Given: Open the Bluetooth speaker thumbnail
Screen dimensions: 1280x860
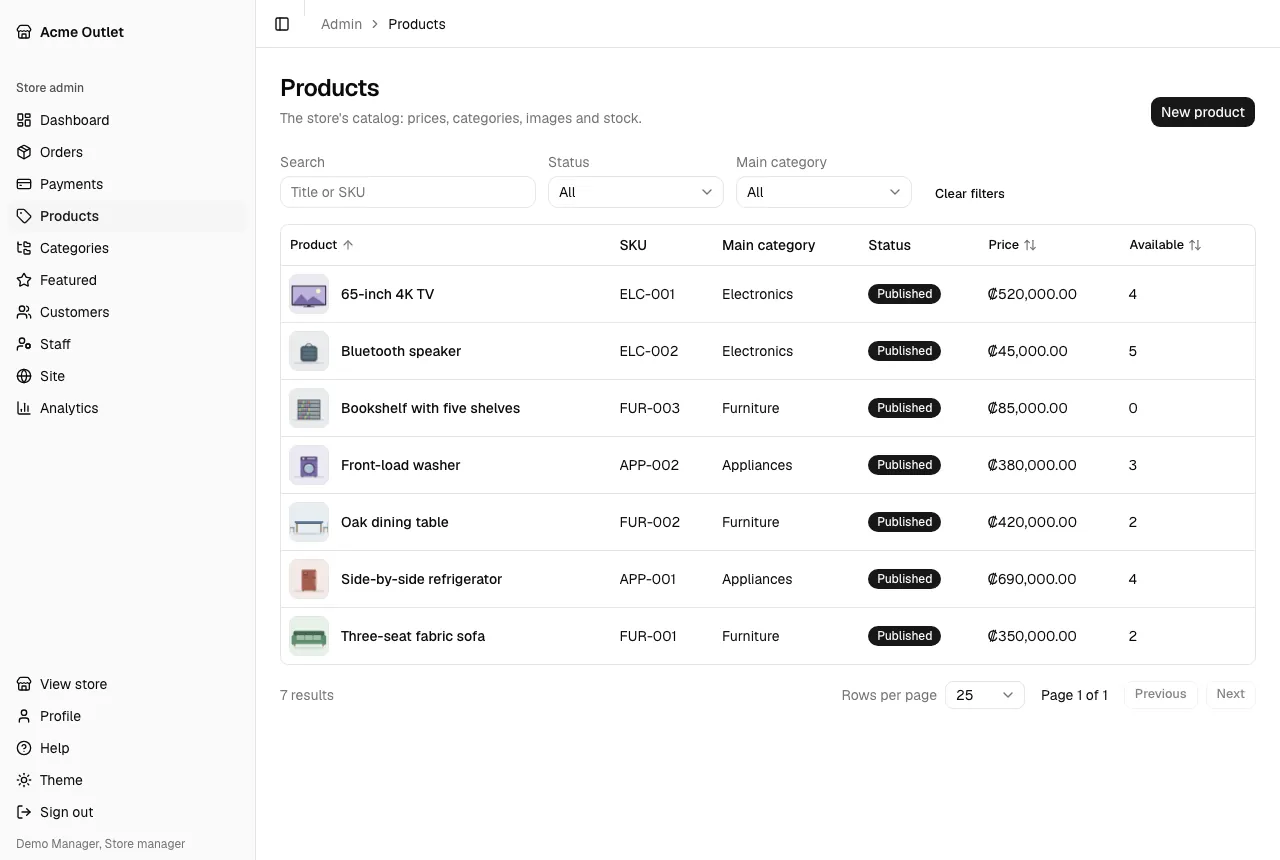Looking at the screenshot, I should [x=309, y=351].
